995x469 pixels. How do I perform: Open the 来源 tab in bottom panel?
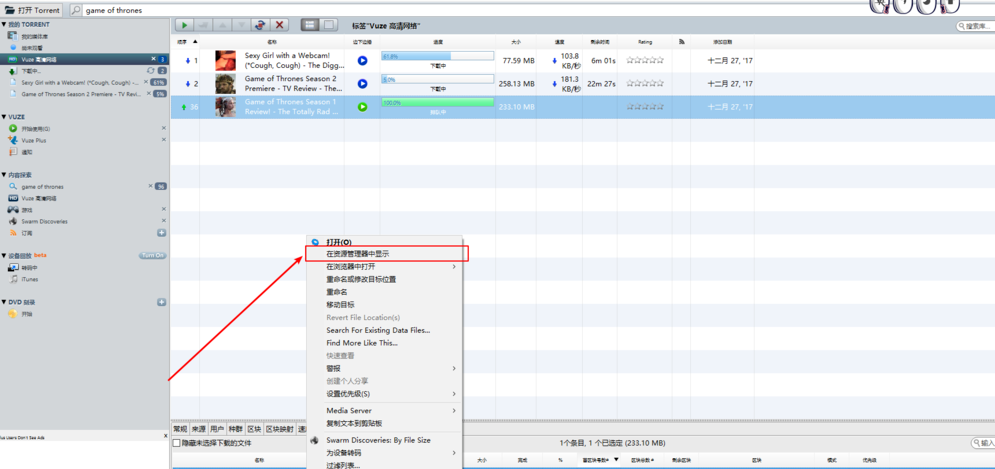tap(199, 429)
